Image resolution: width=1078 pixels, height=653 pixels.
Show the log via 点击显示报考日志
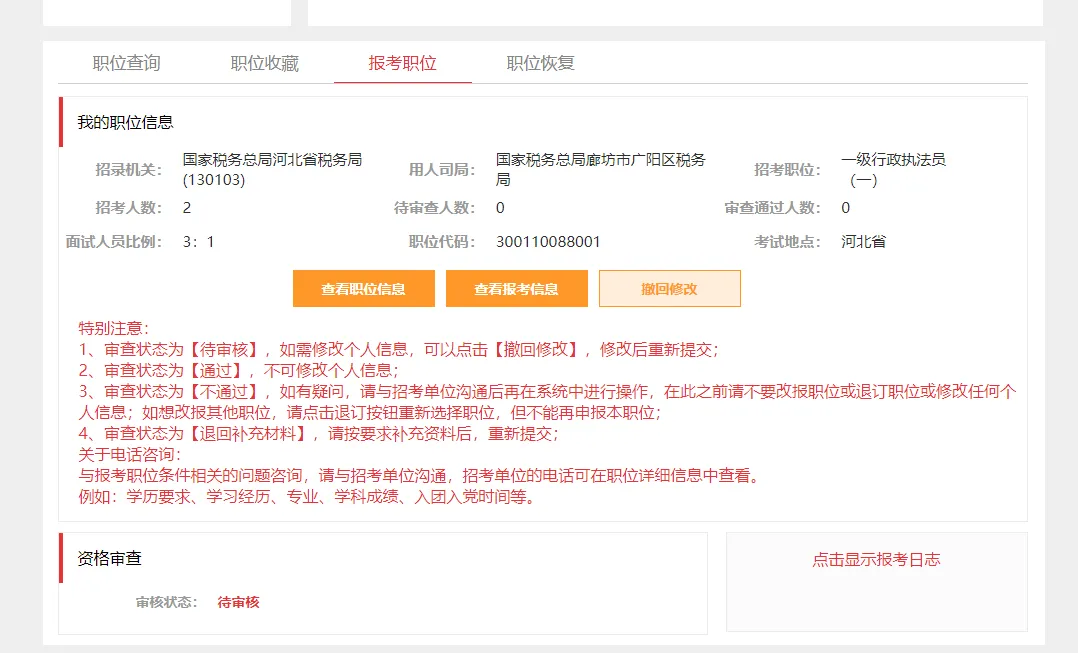click(876, 560)
